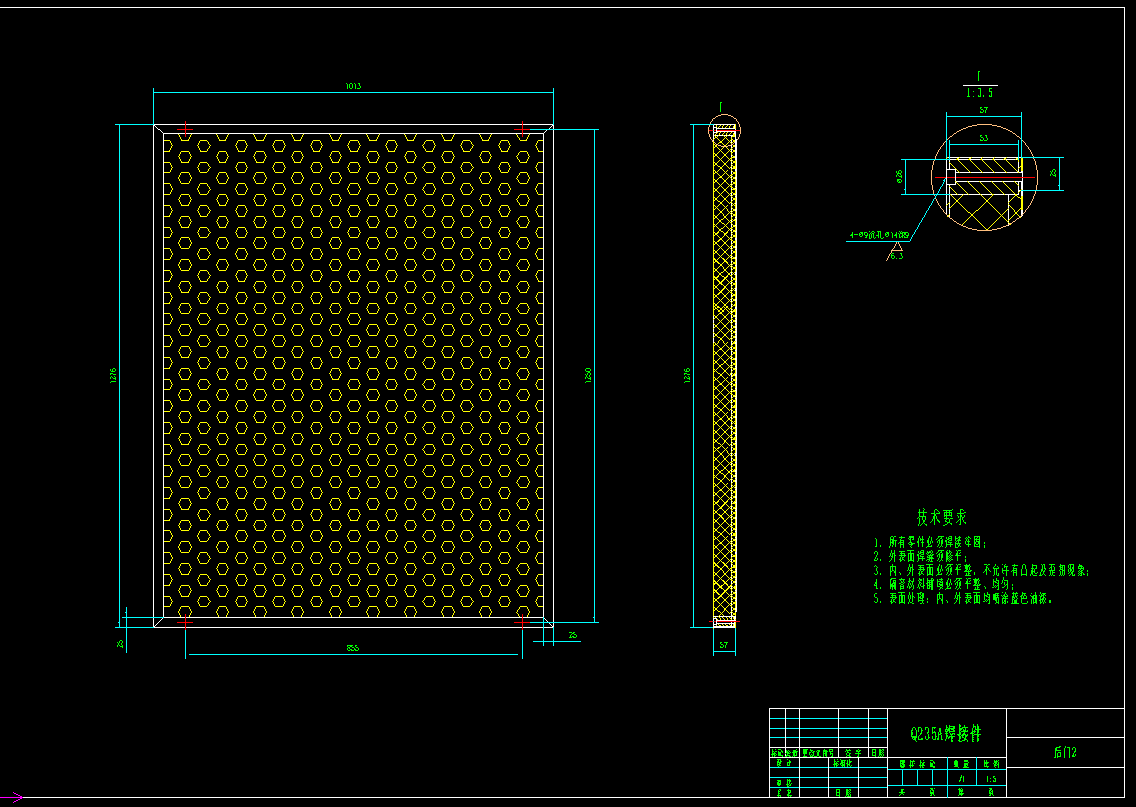
Task: Select the 4-Φ9 hole callout leader text
Action: [880, 235]
